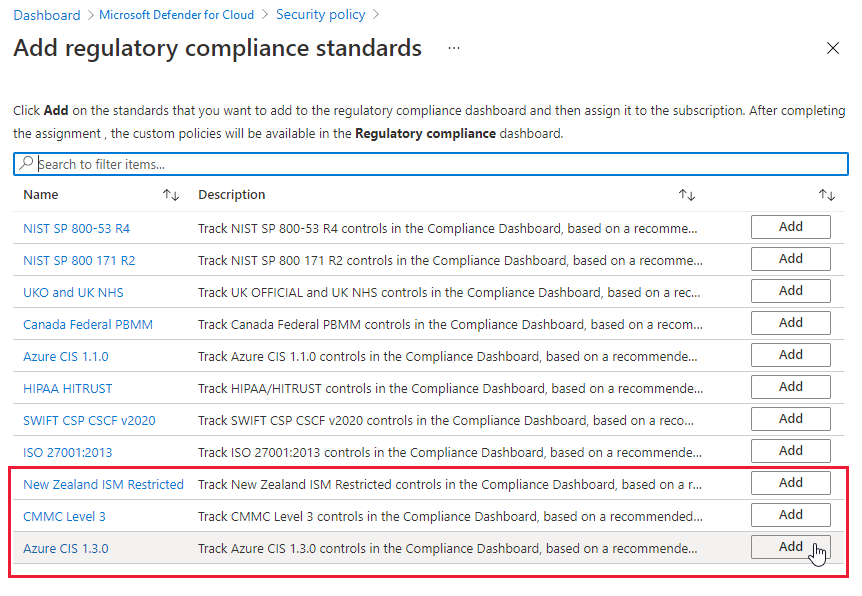This screenshot has width=862, height=596.
Task: Open NIST SP 800-53 R4 link
Action: point(76,229)
